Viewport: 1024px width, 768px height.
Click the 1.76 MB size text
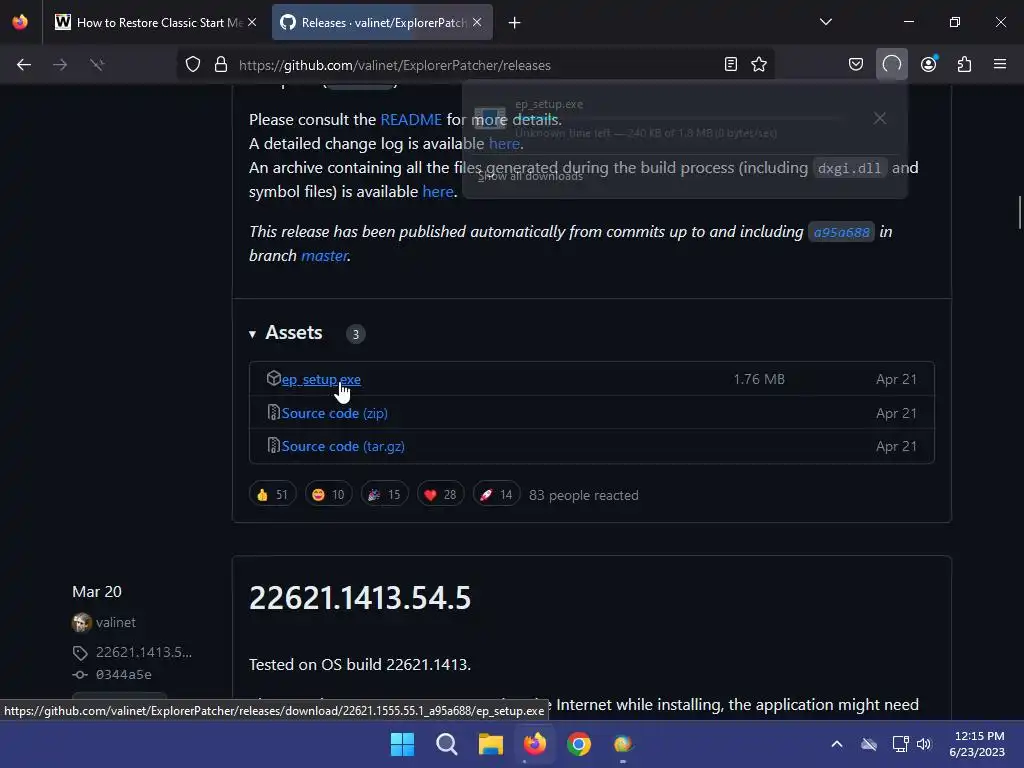click(x=759, y=379)
